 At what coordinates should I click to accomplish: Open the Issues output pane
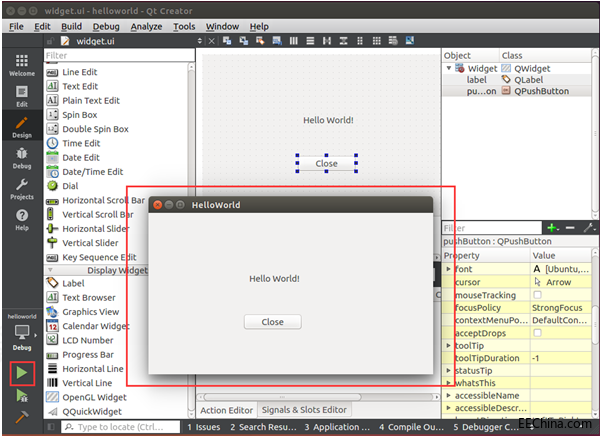204,427
